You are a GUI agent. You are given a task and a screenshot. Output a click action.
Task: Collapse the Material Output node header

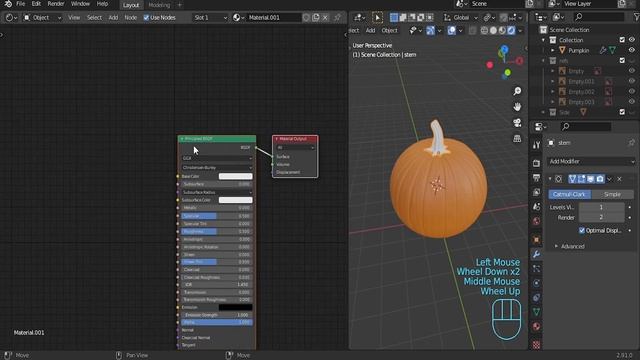[x=277, y=139]
